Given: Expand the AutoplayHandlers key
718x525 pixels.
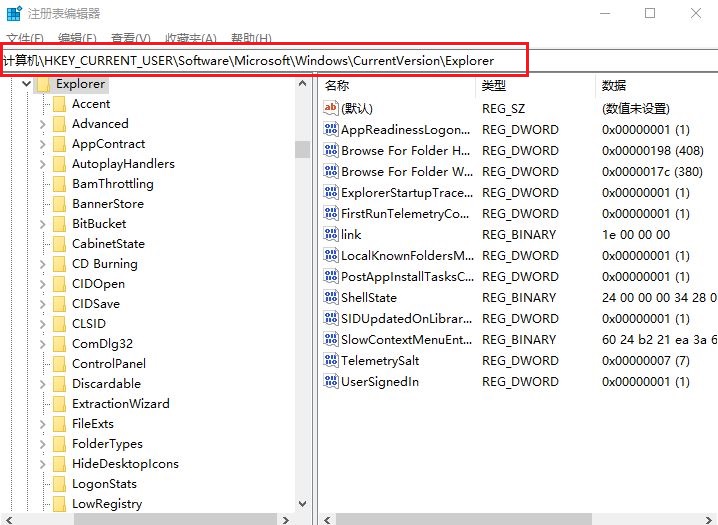Looking at the screenshot, I should 43,164.
